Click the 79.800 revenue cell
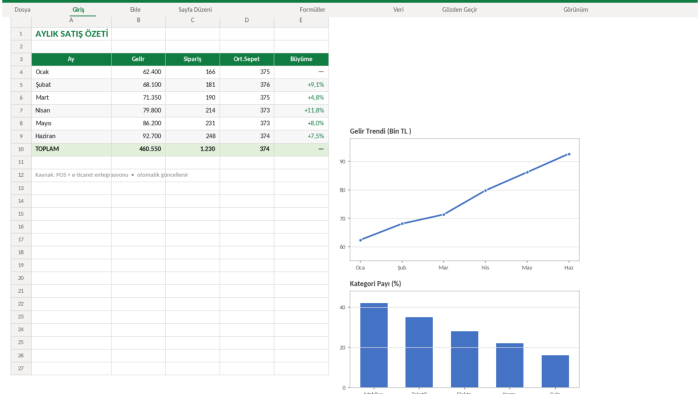The image size is (700, 394). click(x=138, y=110)
